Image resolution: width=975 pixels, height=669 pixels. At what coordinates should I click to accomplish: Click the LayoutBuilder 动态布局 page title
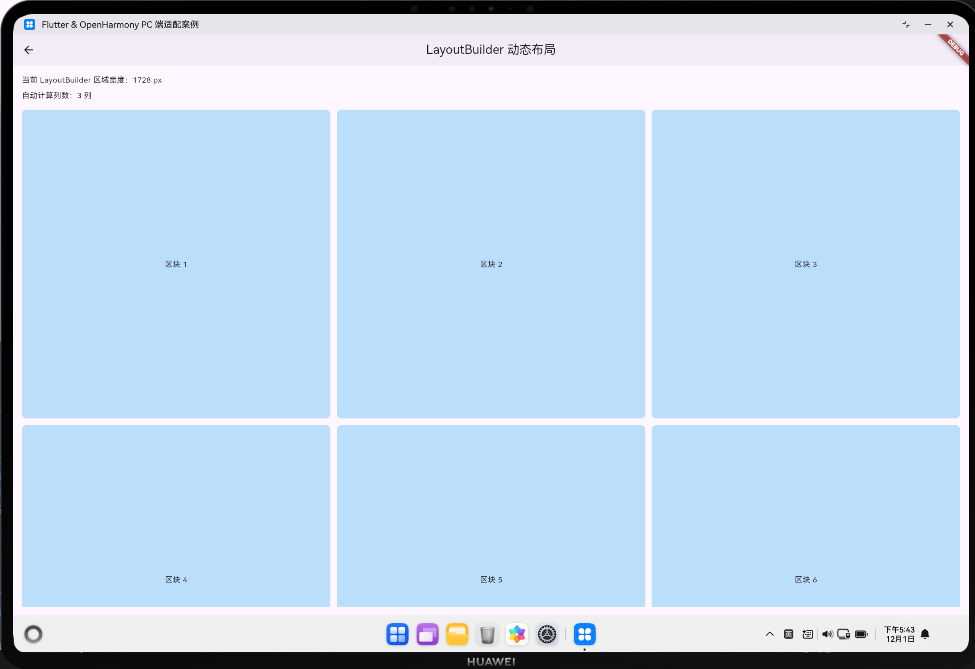tap(491, 50)
